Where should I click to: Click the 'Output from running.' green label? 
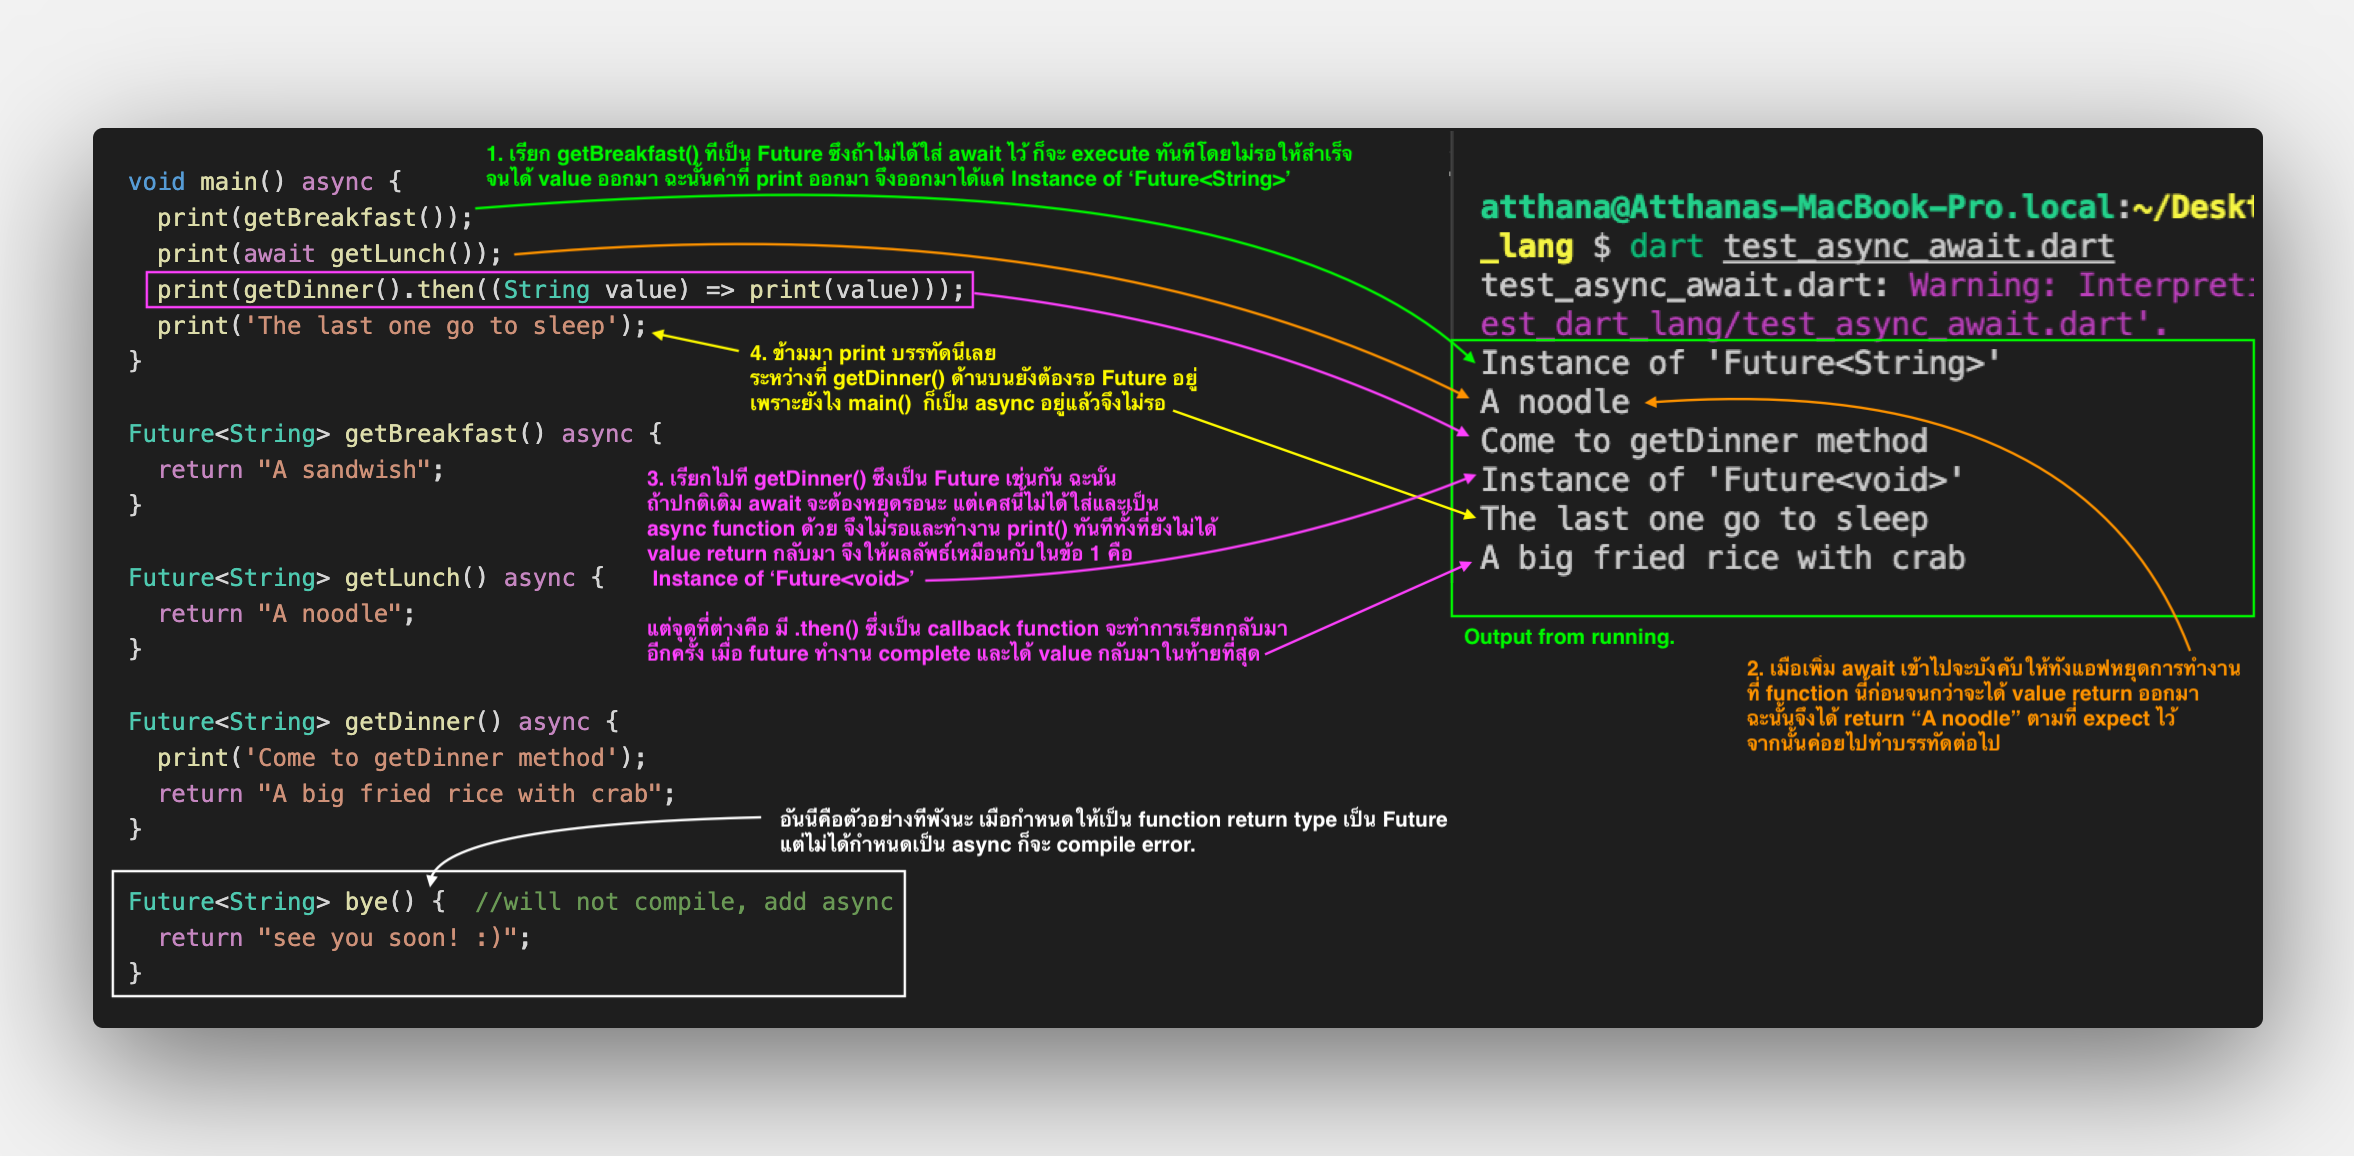(1568, 637)
